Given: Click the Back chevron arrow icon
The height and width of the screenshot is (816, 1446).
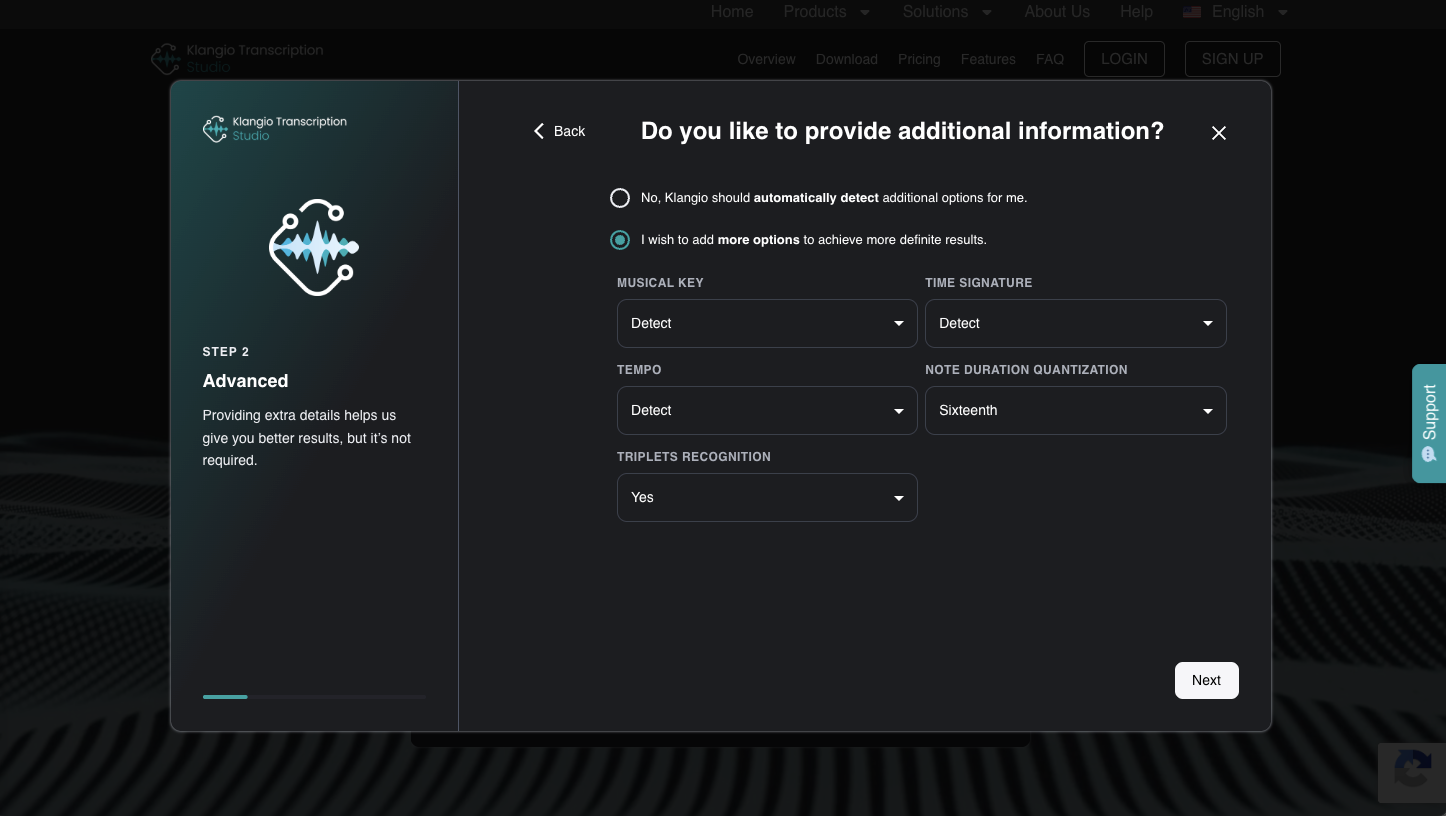Looking at the screenshot, I should pyautogui.click(x=539, y=131).
